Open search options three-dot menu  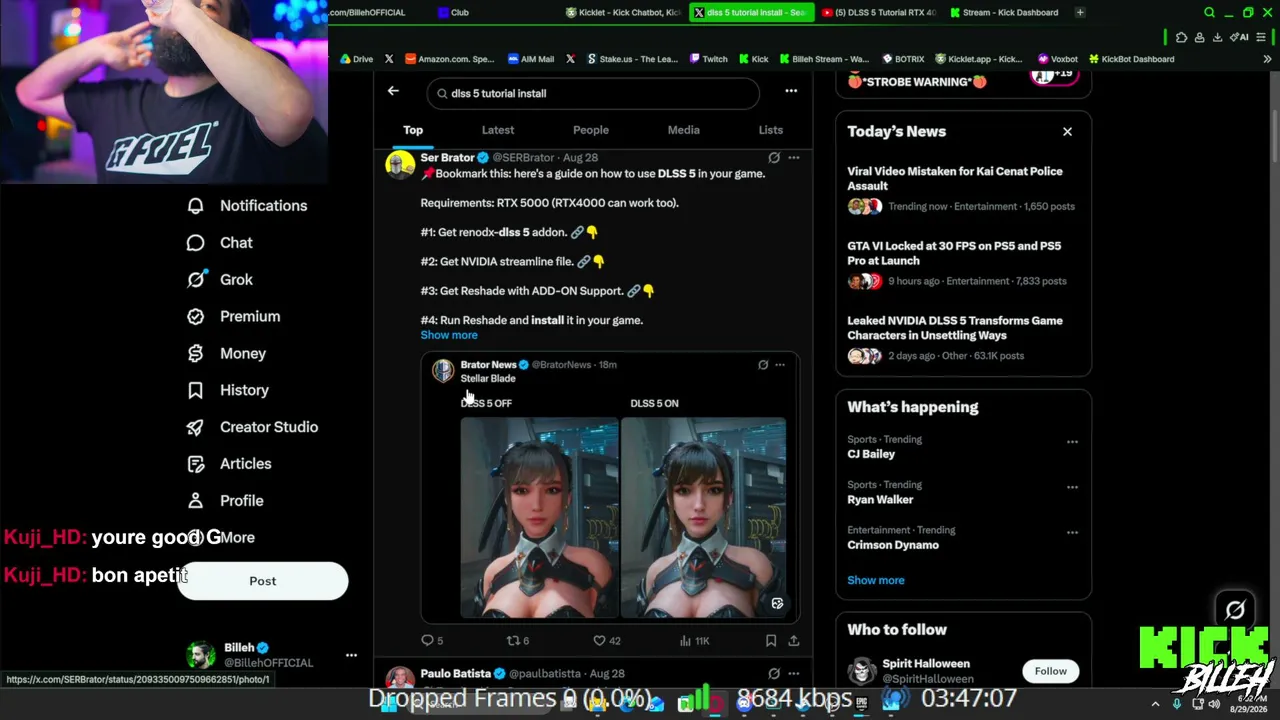[x=791, y=91]
